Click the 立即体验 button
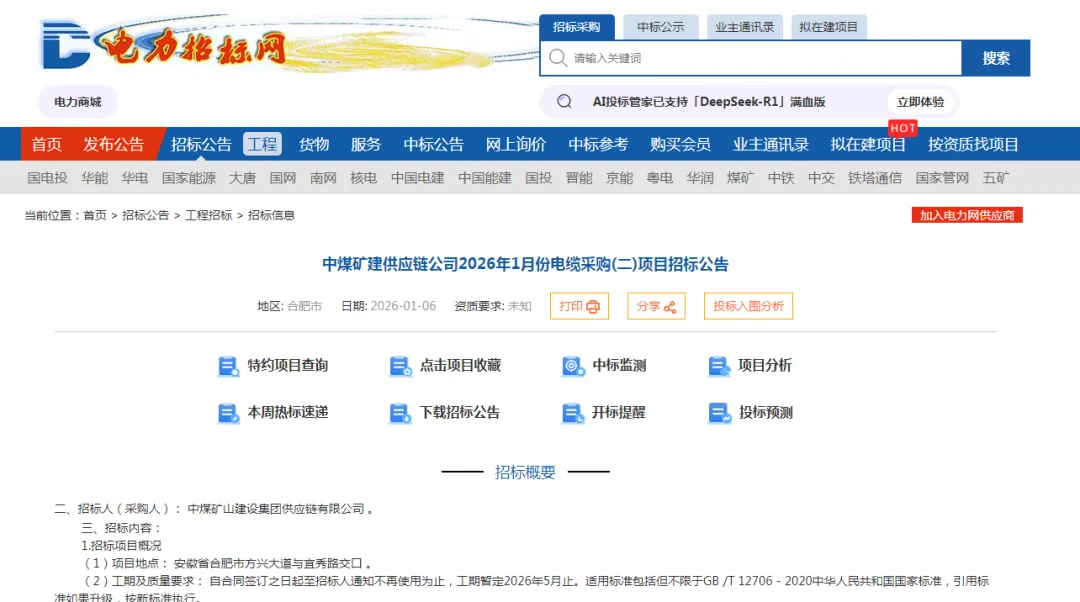The image size is (1080, 602). click(920, 102)
